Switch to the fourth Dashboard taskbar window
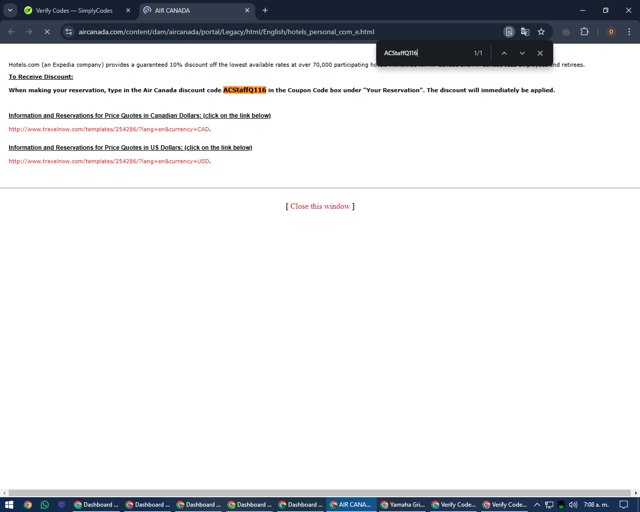 tap(249, 505)
